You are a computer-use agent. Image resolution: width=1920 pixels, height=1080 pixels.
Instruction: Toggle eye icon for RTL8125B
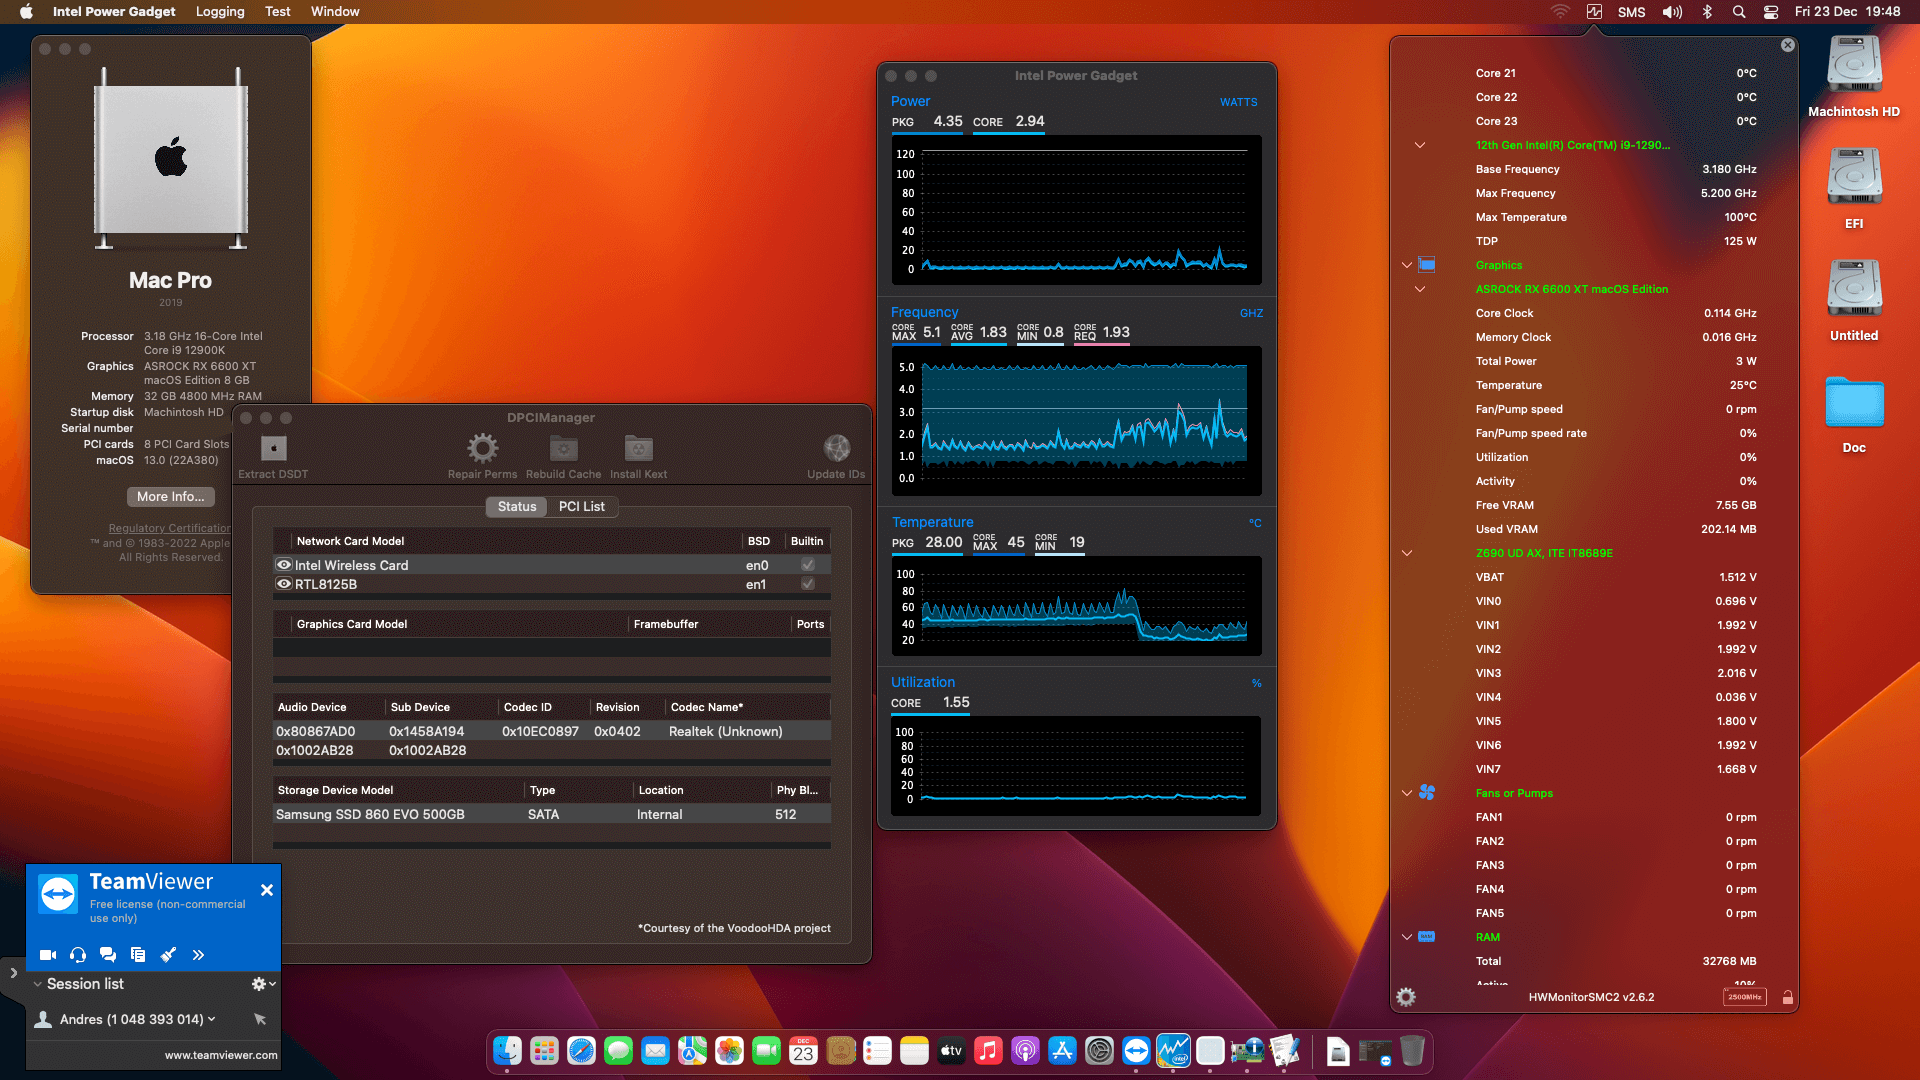coord(284,584)
